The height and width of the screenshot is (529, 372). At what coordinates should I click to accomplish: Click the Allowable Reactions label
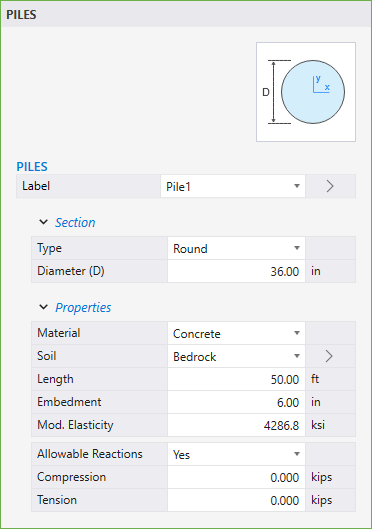click(90, 454)
